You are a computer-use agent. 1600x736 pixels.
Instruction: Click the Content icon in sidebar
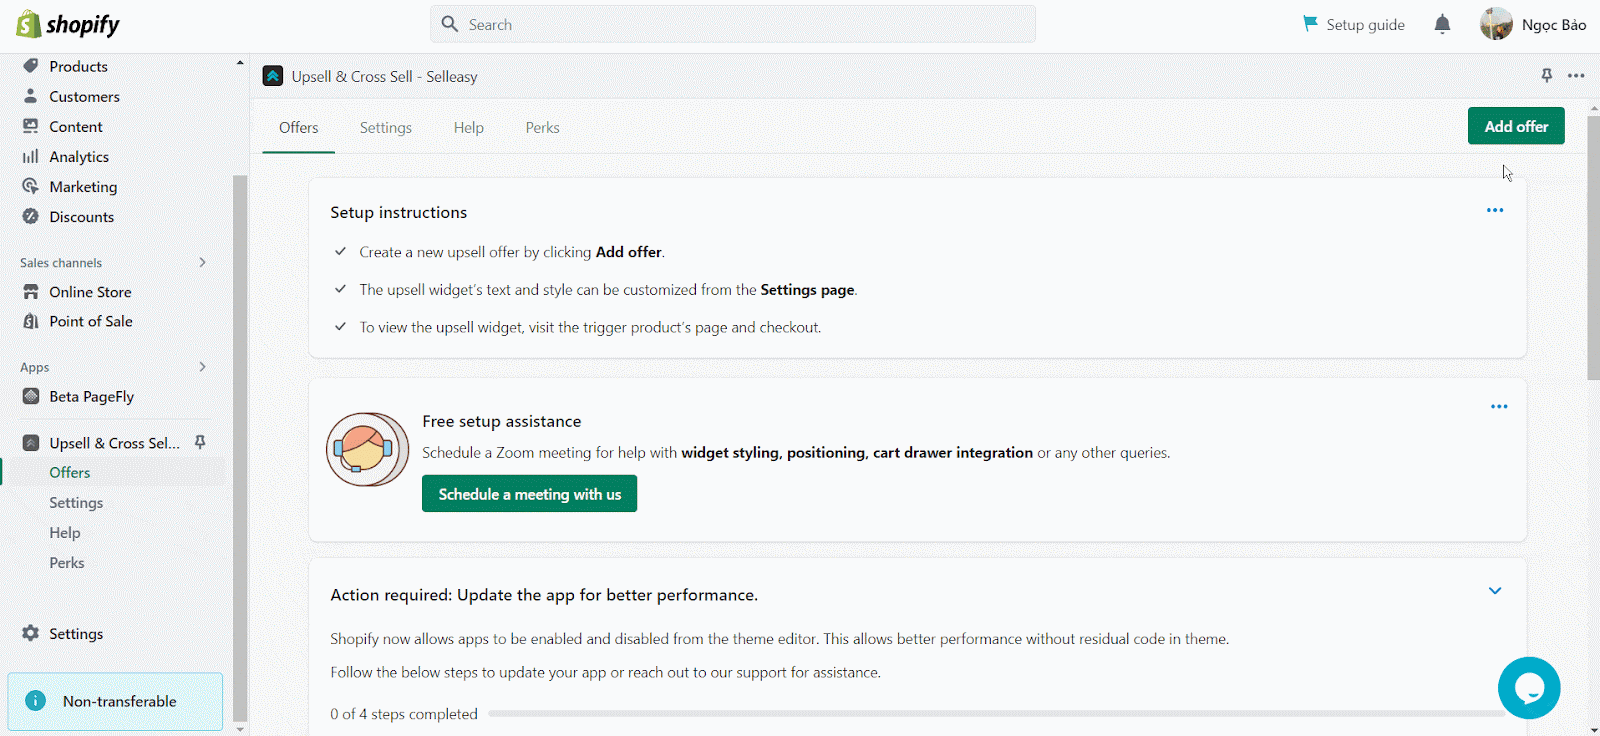pos(31,126)
